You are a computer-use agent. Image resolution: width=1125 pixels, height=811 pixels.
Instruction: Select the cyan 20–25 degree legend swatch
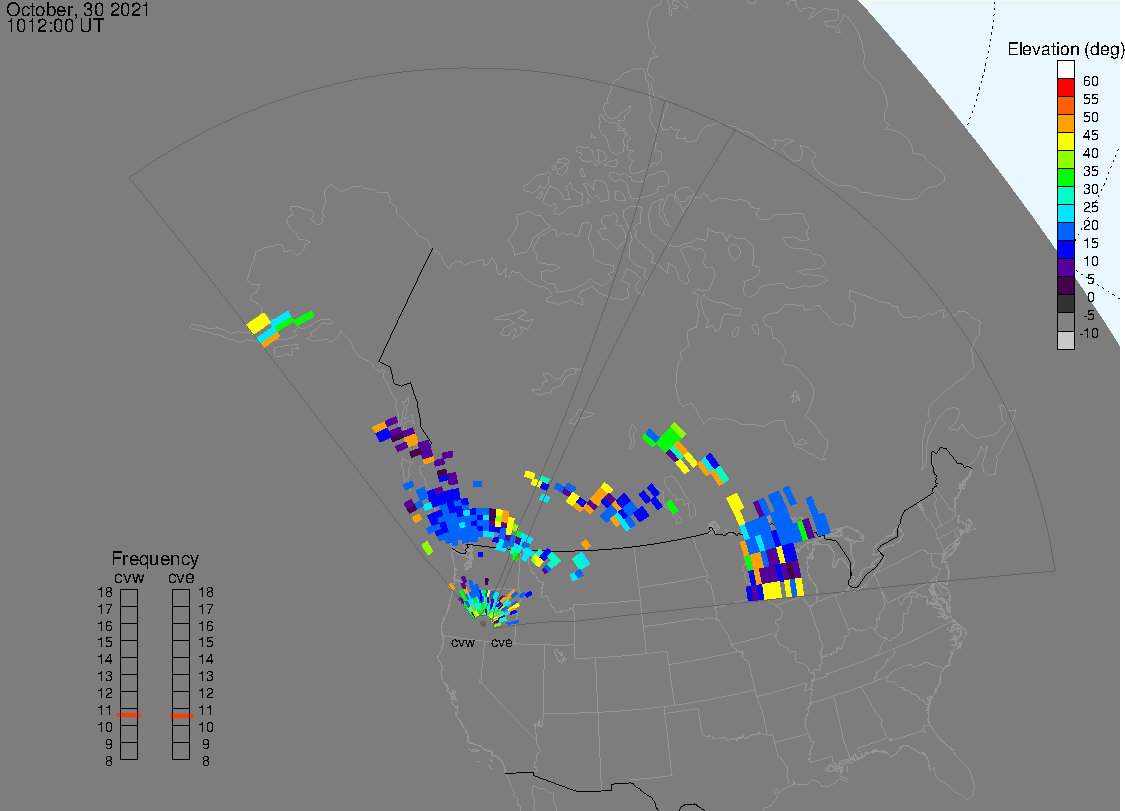click(x=1065, y=214)
